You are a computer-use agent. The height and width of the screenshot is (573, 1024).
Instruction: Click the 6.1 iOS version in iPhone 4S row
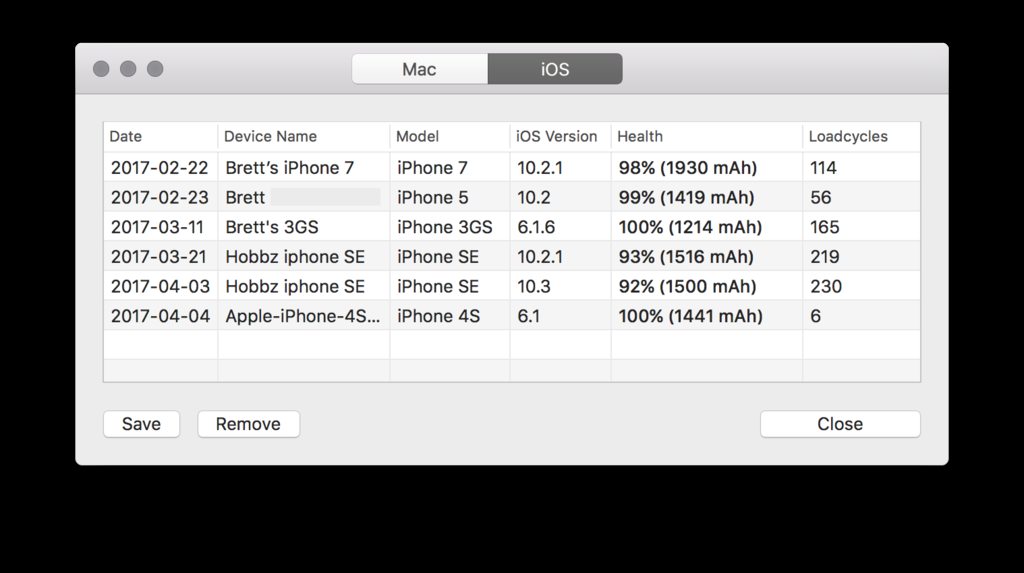tap(528, 316)
